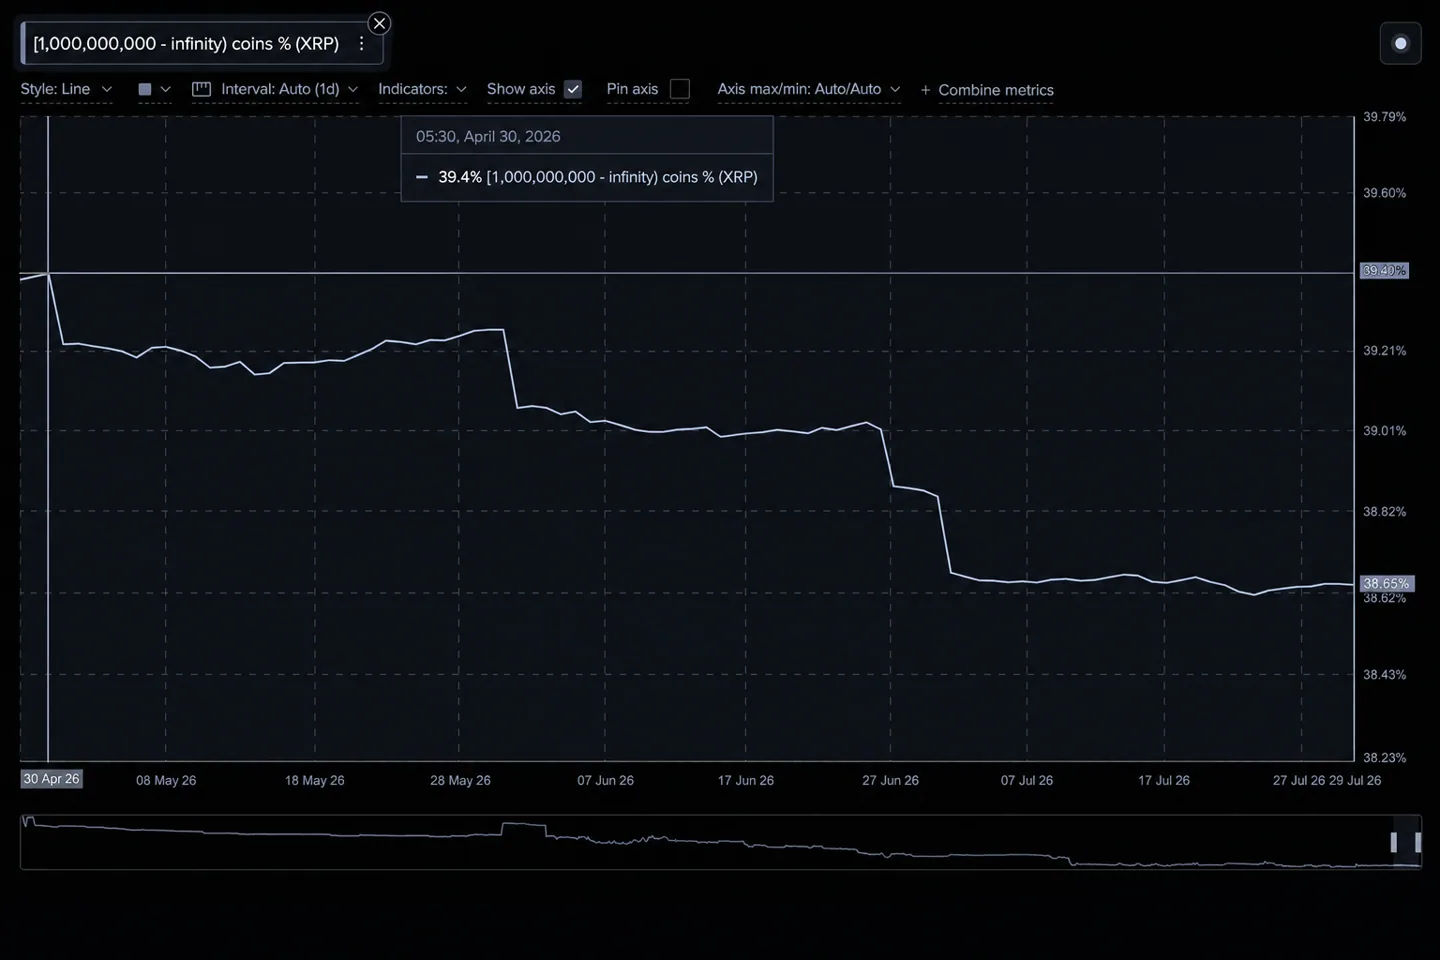The width and height of the screenshot is (1440, 960).
Task: Click the 18 May 26 axis date
Action: point(314,781)
